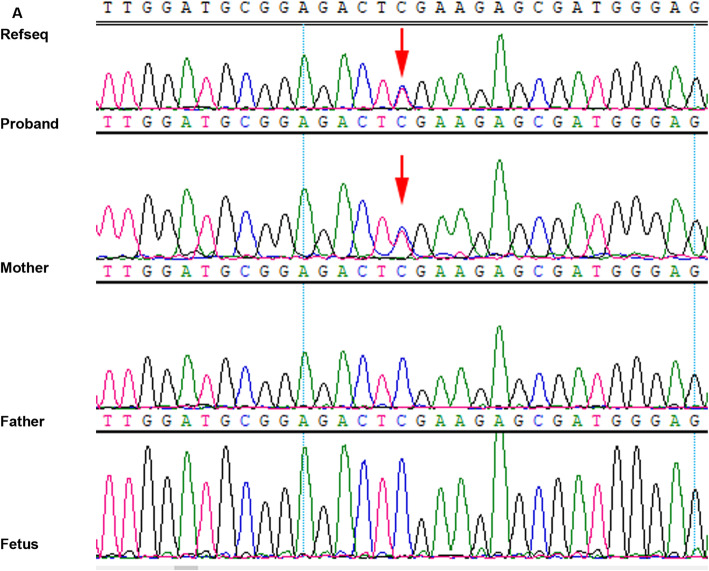This screenshot has height=571, width=709.
Task: Click the Refseq row label
Action: (x=24, y=34)
